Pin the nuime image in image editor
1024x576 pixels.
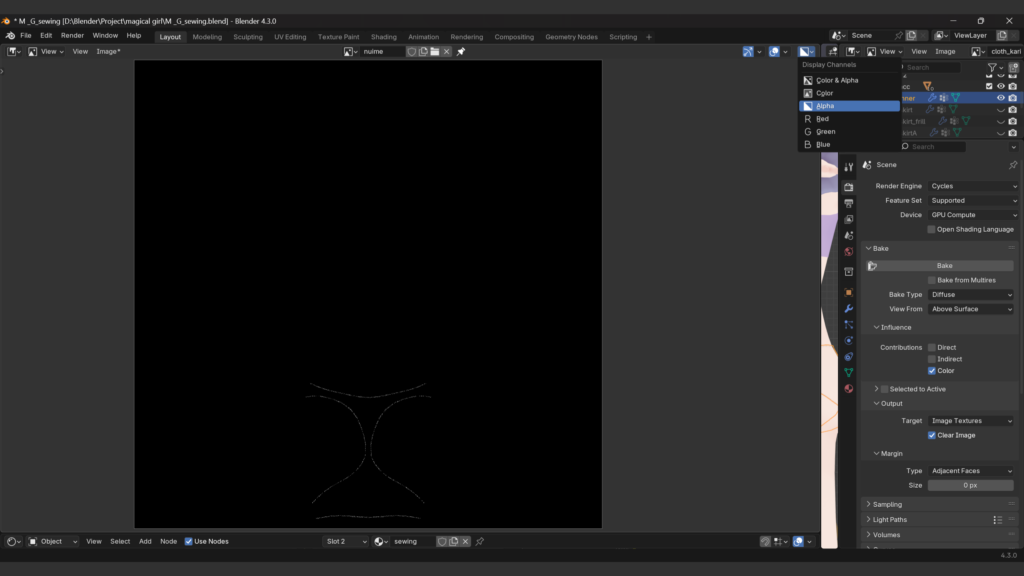461,51
